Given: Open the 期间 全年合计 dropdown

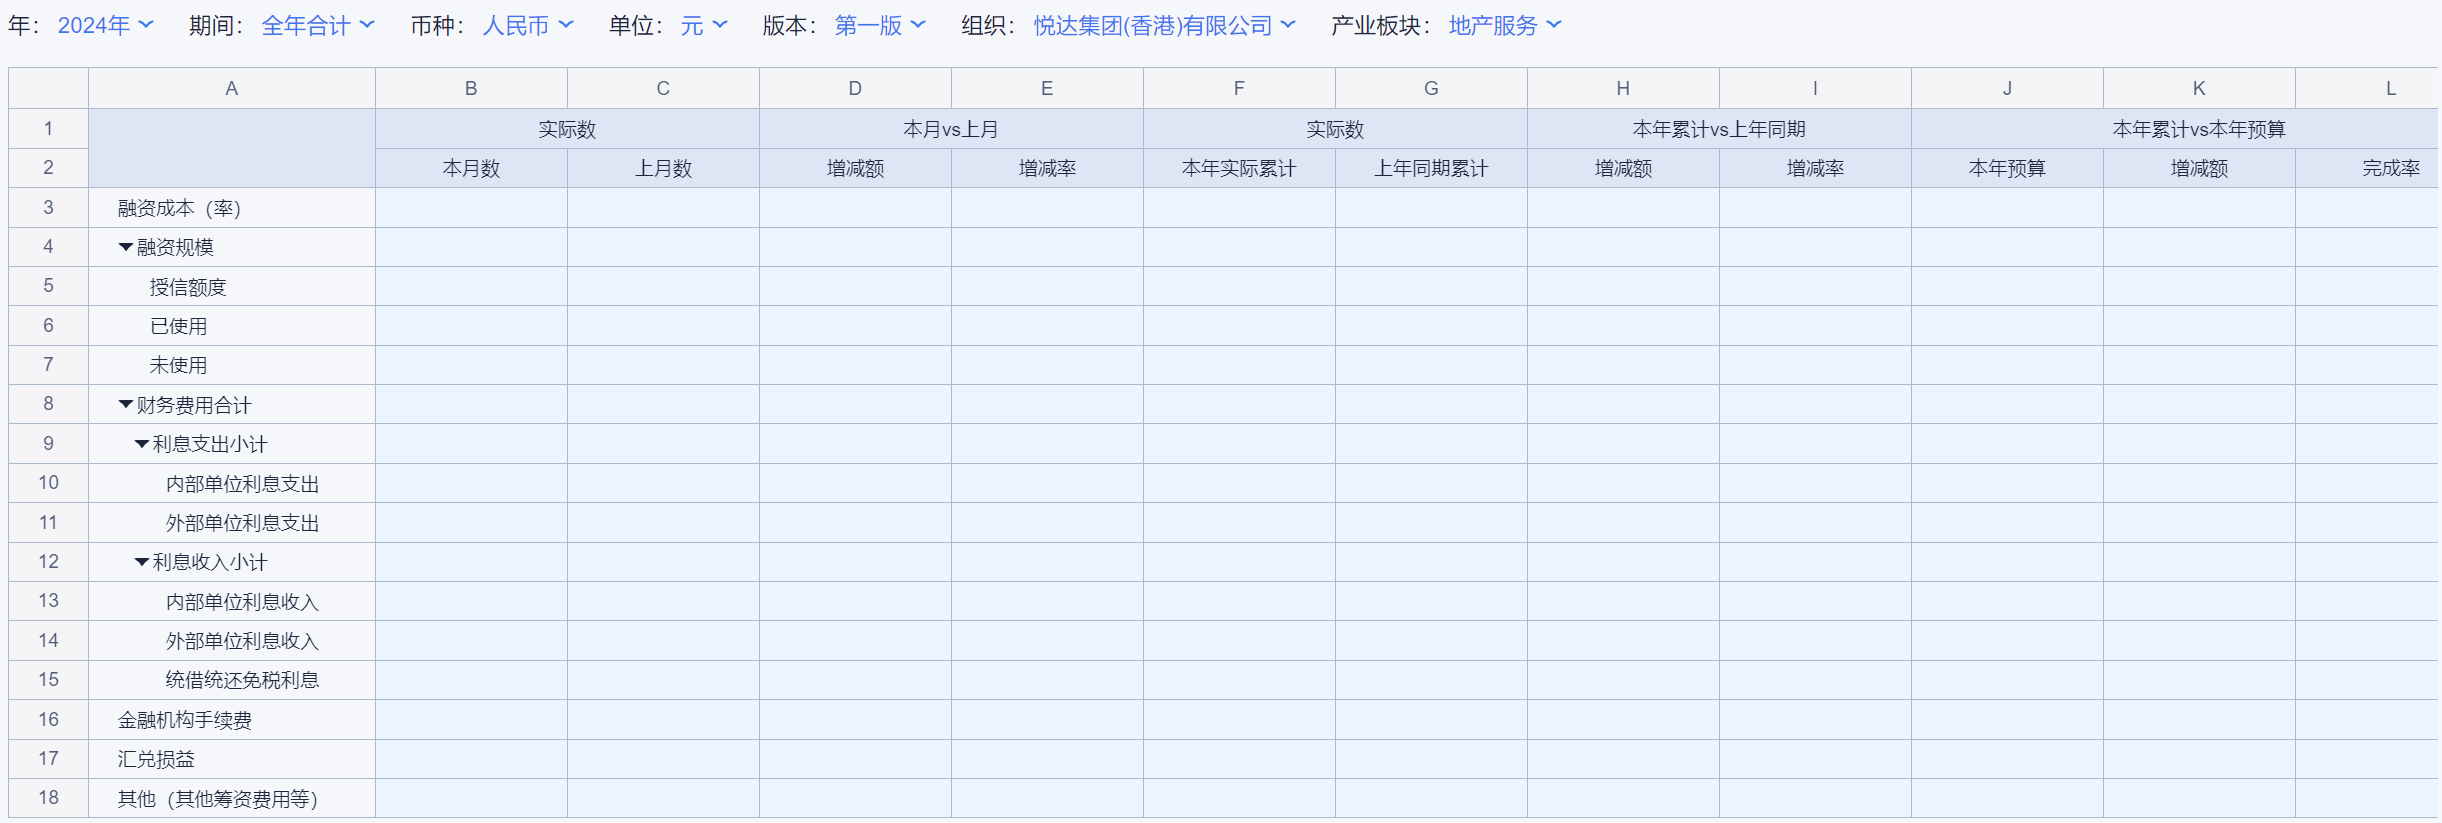Looking at the screenshot, I should click(x=317, y=26).
